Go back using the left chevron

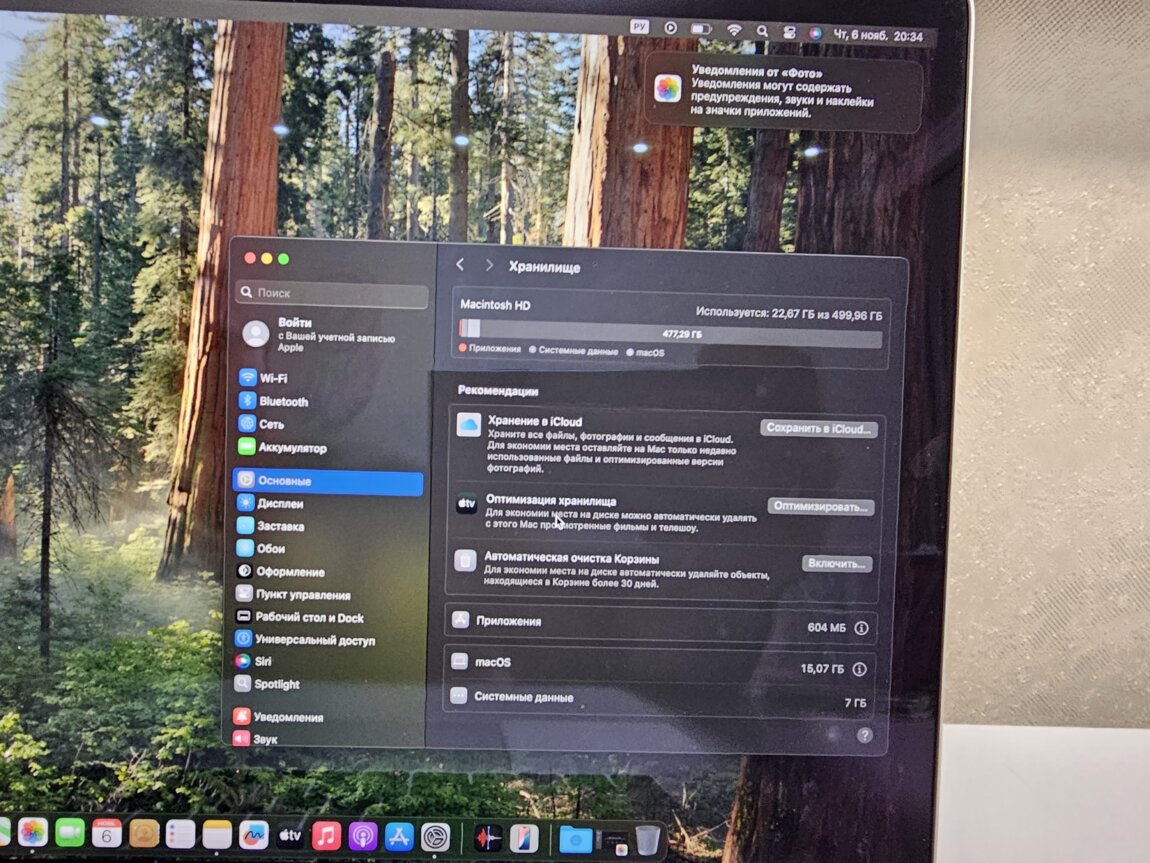[460, 265]
